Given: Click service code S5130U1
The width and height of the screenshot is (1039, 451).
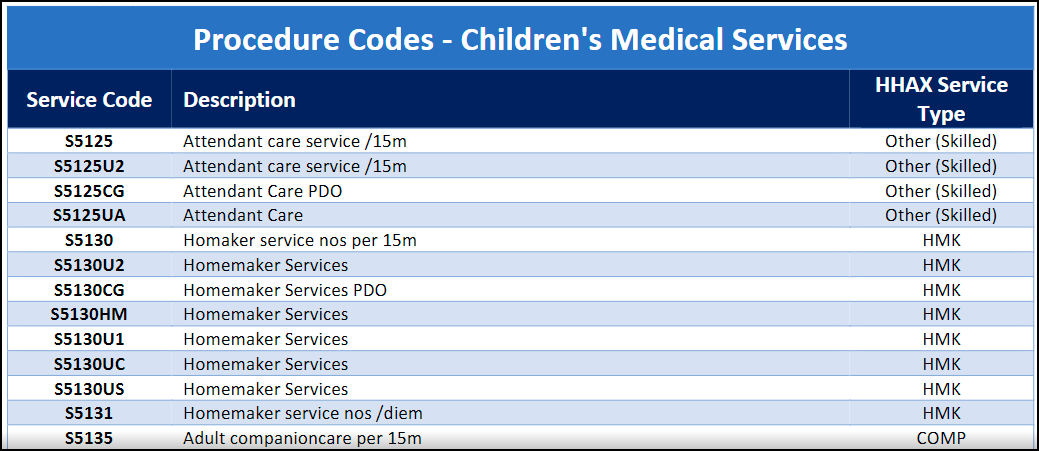Looking at the screenshot, I should coord(89,339).
